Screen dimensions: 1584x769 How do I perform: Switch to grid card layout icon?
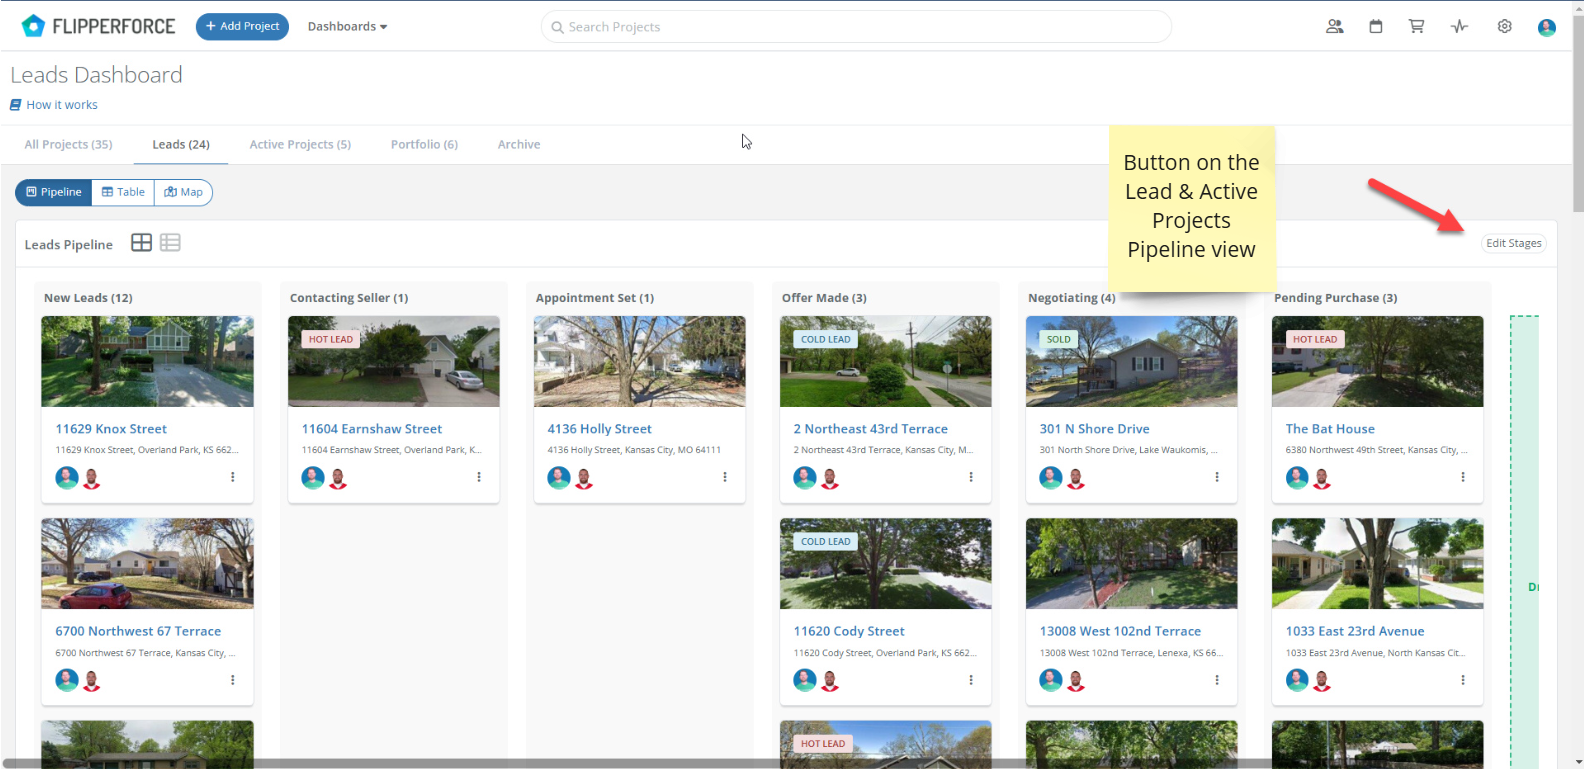click(x=142, y=243)
